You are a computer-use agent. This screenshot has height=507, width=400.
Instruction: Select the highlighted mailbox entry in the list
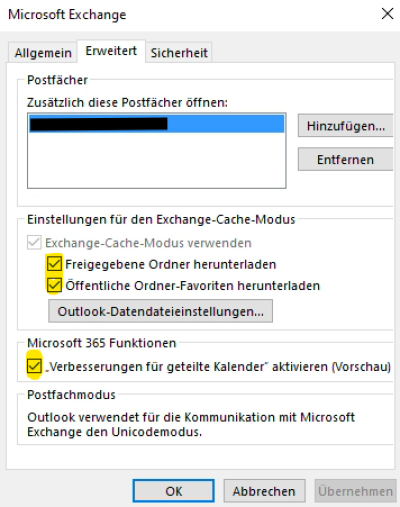click(x=157, y=124)
